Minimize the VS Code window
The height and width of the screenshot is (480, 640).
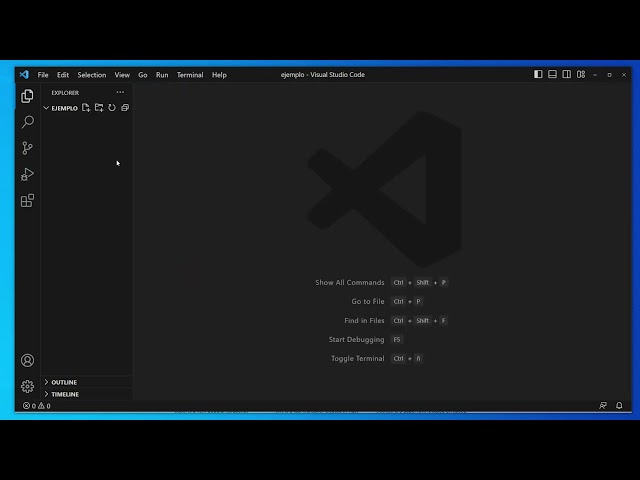(x=595, y=75)
